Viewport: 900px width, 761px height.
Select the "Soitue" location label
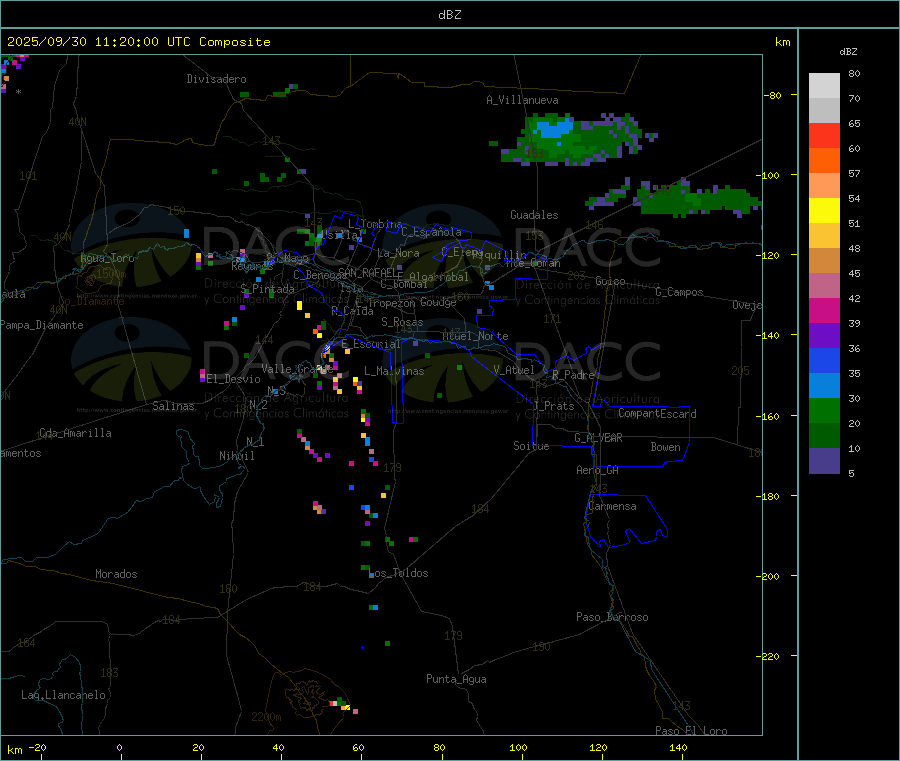tap(532, 446)
